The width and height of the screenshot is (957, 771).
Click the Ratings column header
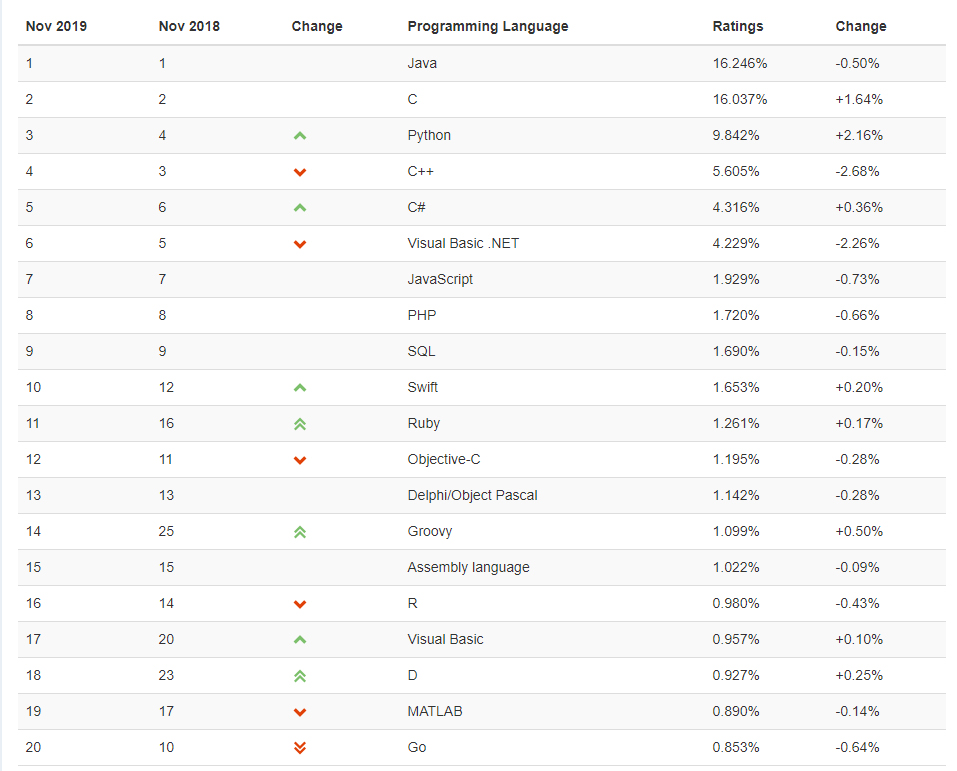(737, 26)
